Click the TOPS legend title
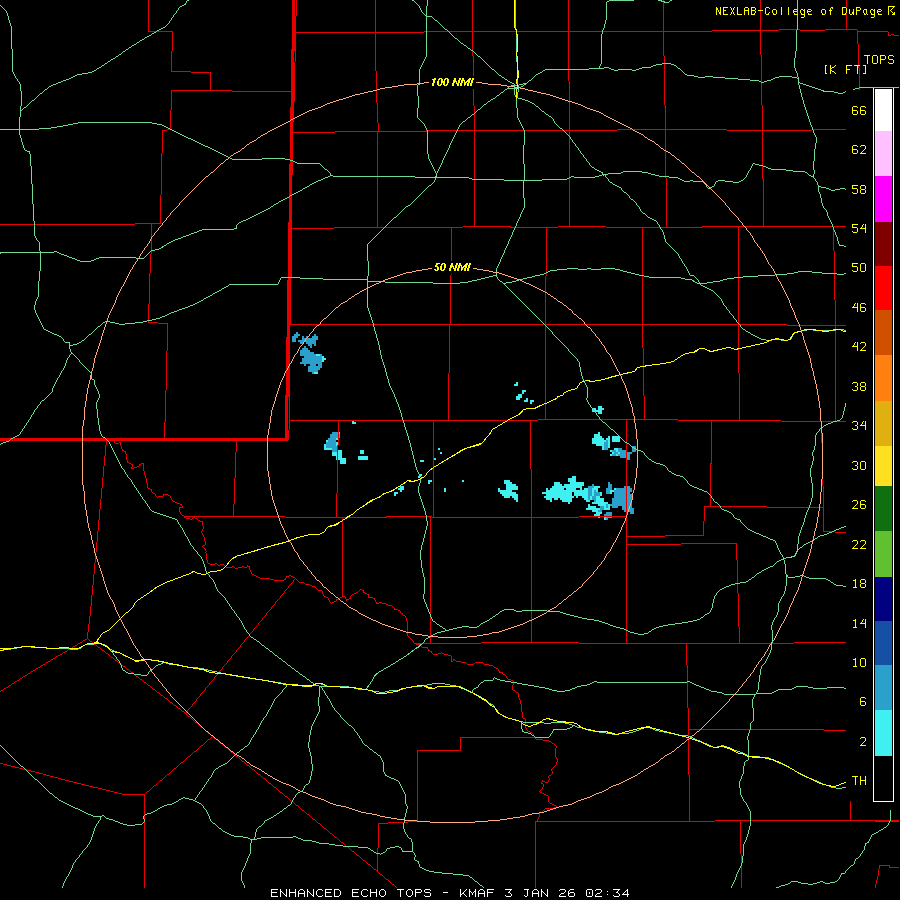This screenshot has width=900, height=900. point(879,60)
